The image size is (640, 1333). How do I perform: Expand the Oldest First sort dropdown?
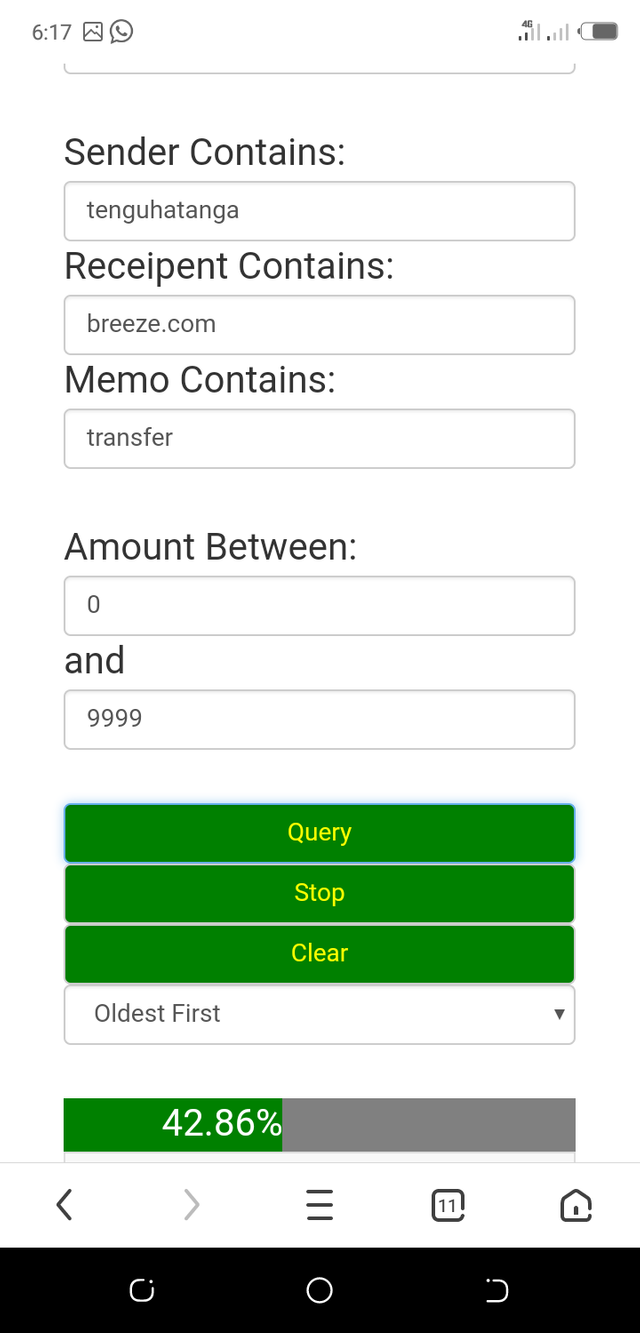tap(319, 1014)
